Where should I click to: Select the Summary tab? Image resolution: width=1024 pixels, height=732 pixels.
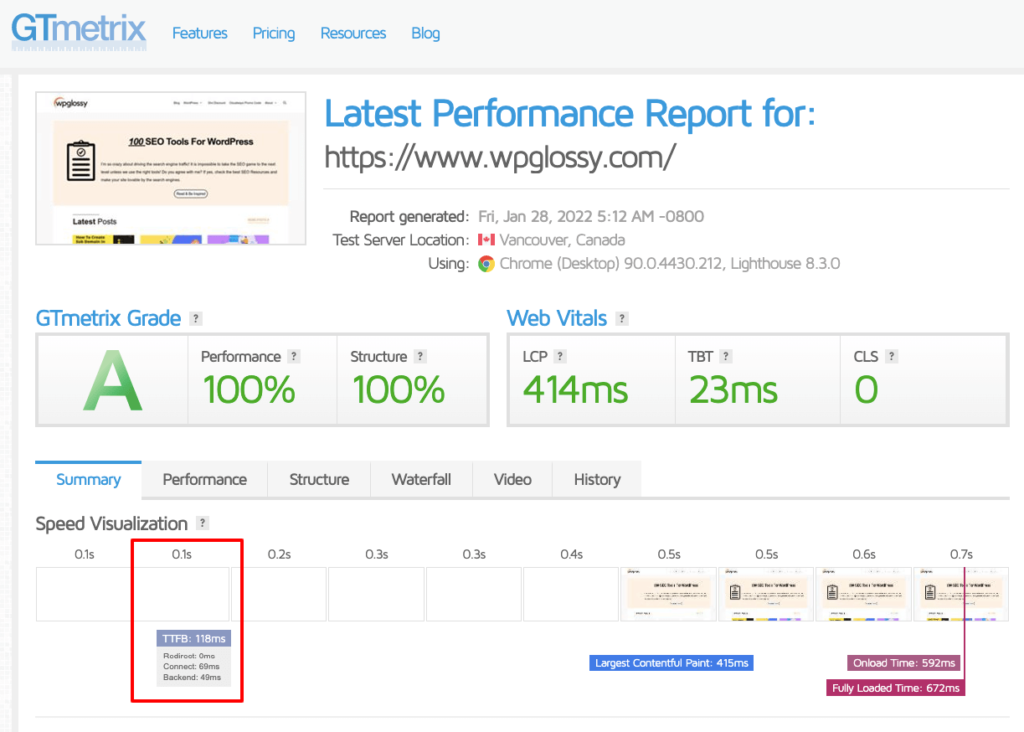[88, 480]
